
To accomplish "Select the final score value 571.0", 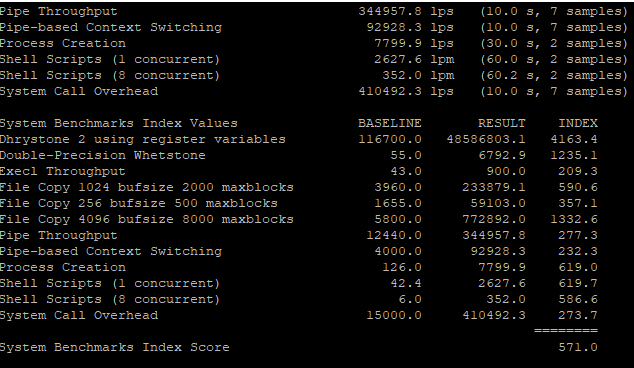I will [578, 347].
